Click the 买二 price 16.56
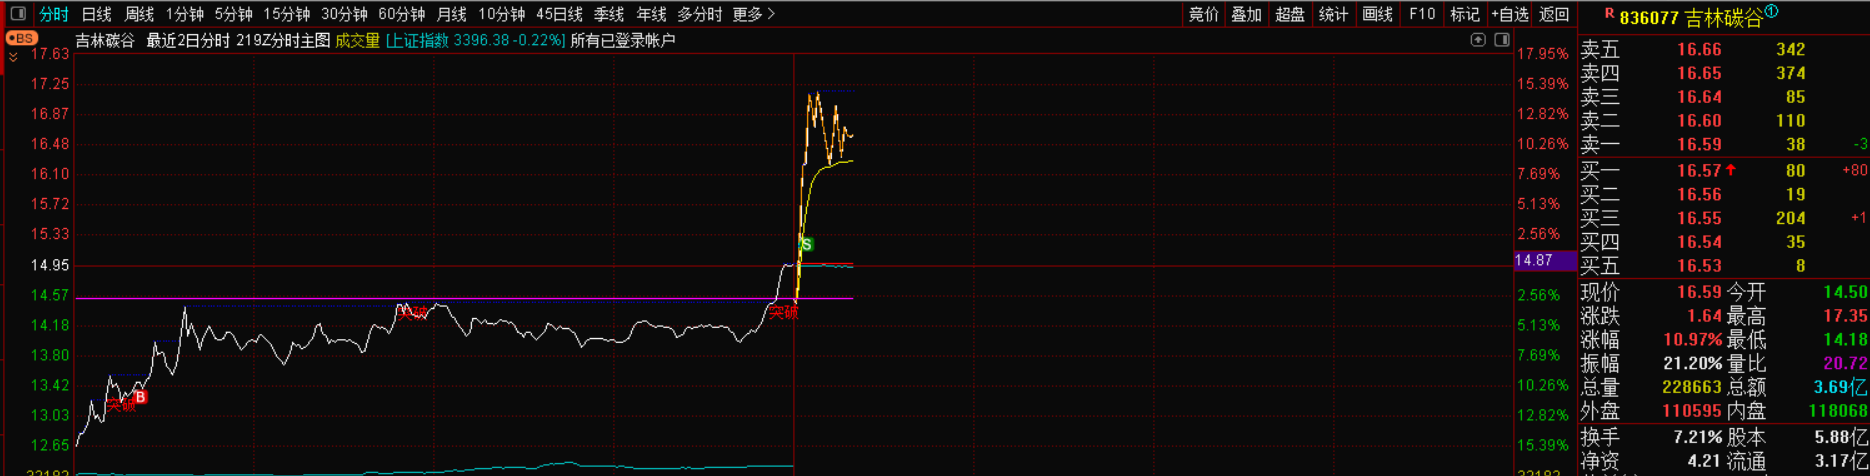This screenshot has width=1870, height=476. (1699, 195)
